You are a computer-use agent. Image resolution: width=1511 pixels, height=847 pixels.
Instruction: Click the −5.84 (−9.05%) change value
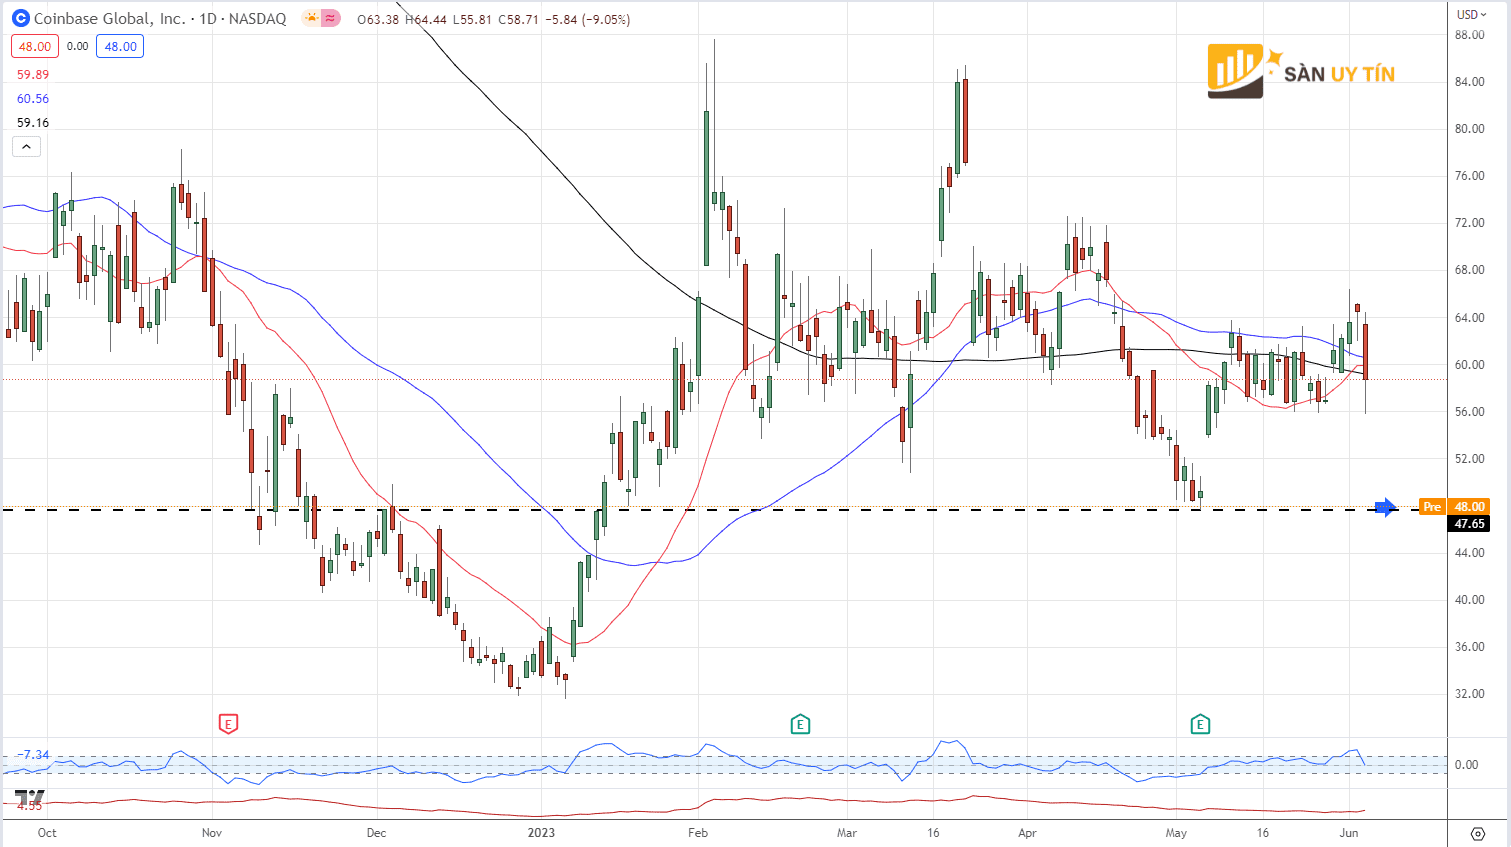click(x=587, y=19)
